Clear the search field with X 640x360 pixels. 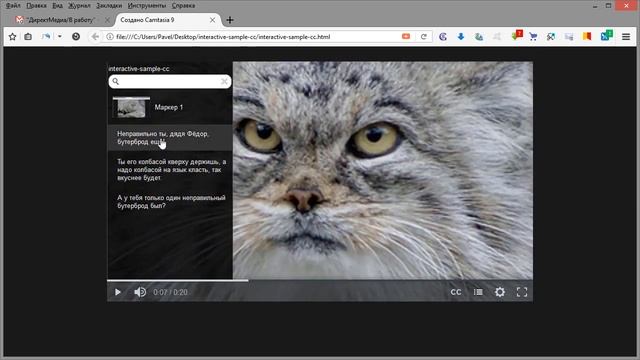click(224, 82)
